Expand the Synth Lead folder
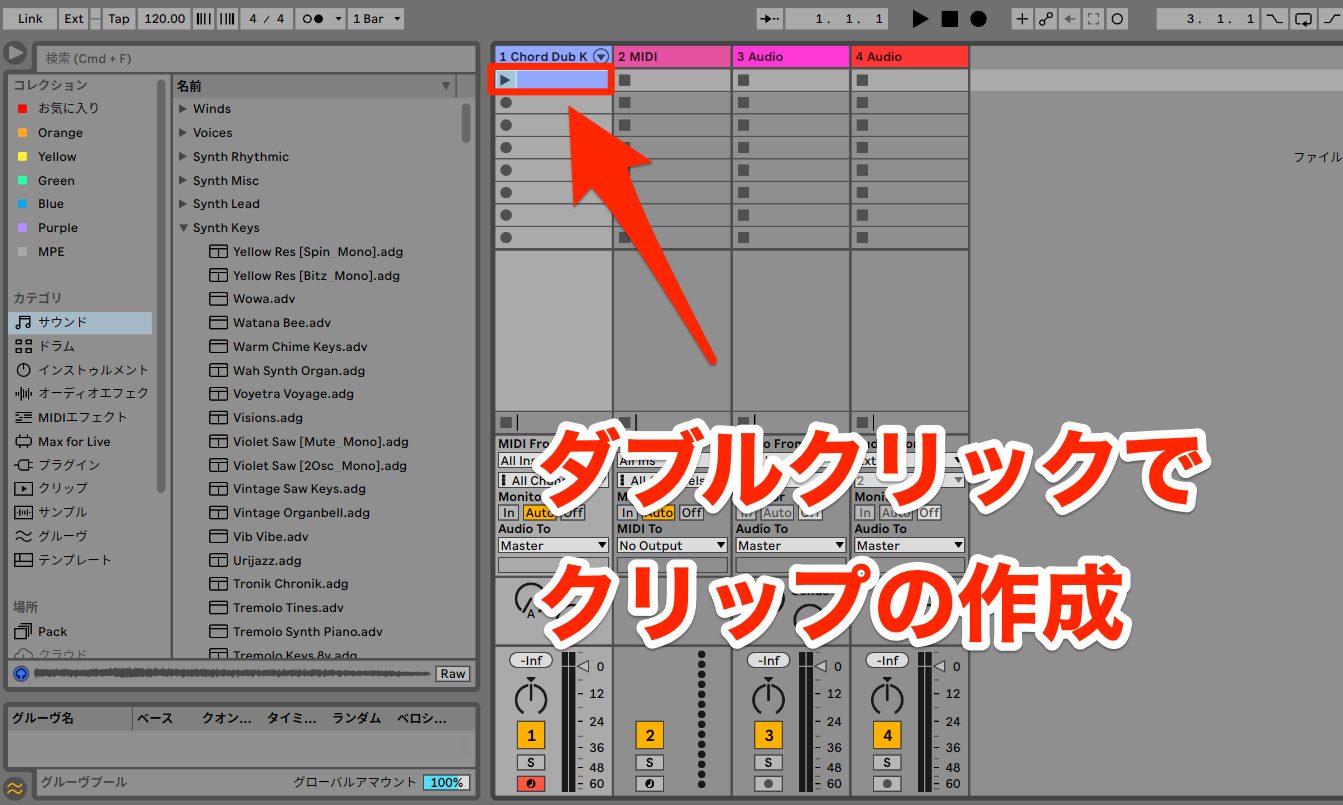Viewport: 1343px width, 805px height. [183, 203]
